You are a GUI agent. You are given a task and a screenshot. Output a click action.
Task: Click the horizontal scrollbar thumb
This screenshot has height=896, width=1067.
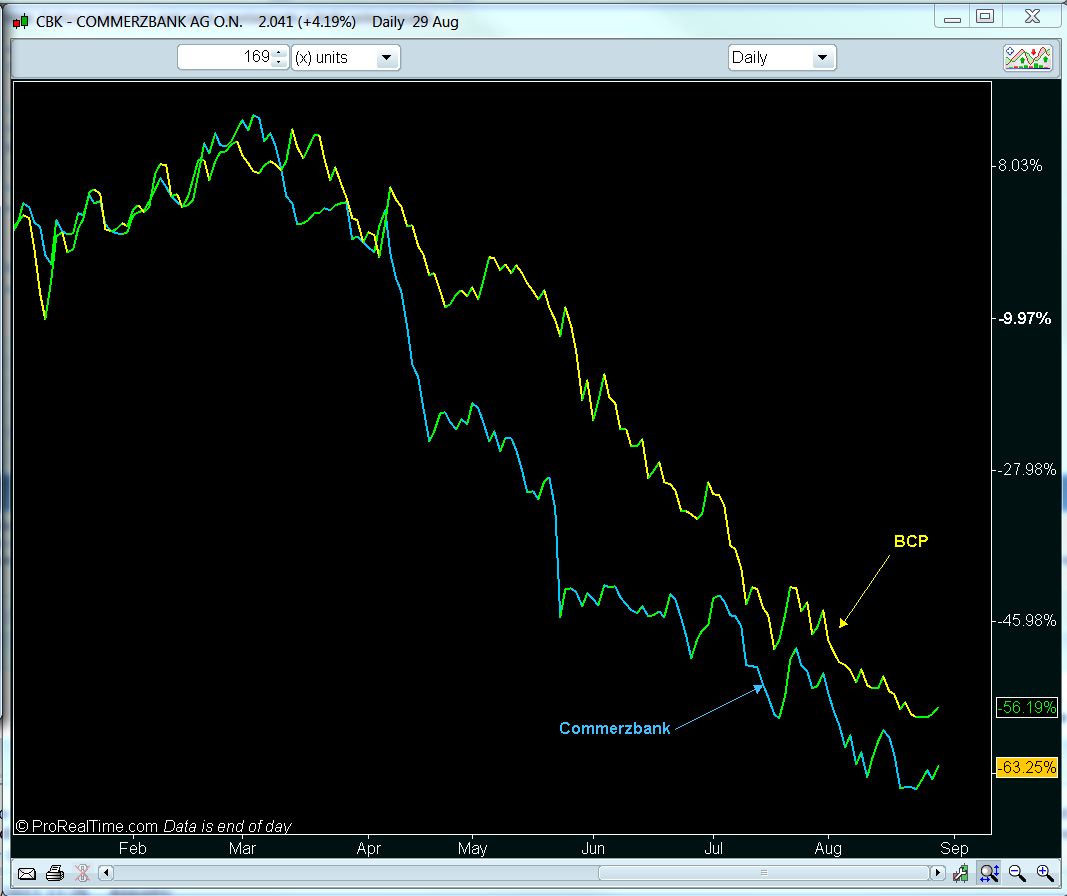tap(764, 873)
